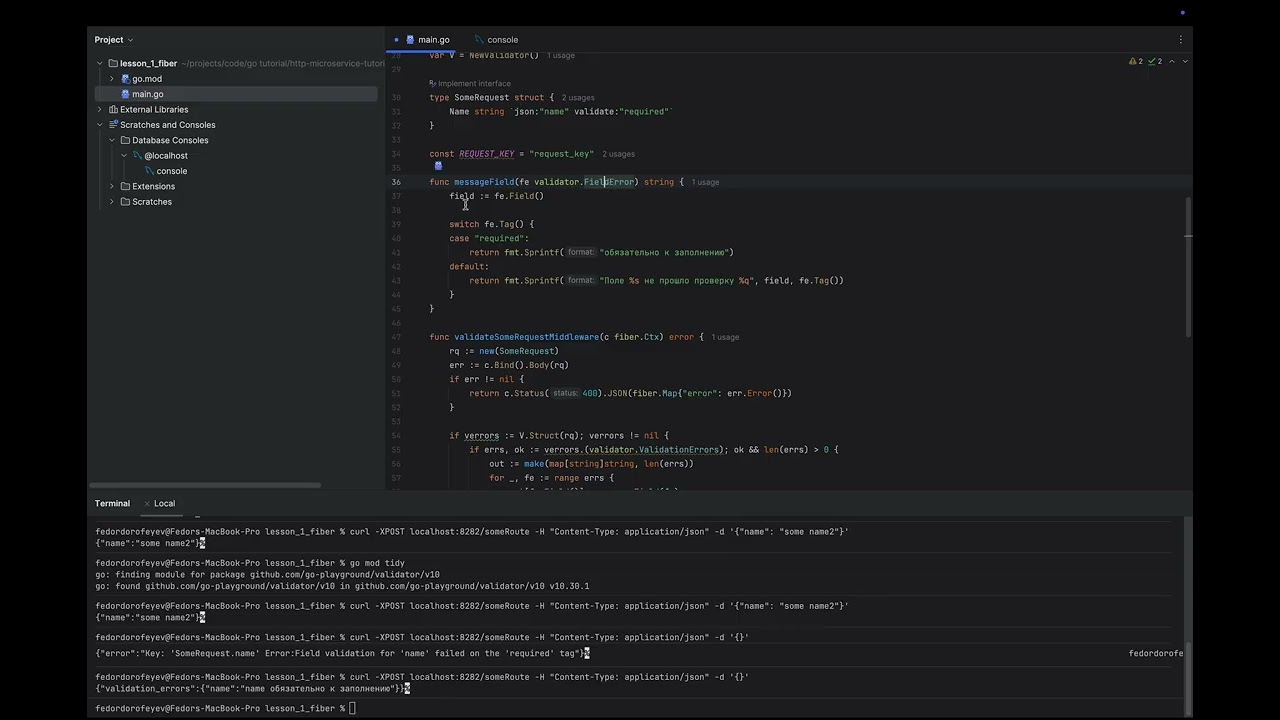Show 1 usage of validateSomeRequestMiddleware
This screenshot has width=1280, height=720.
click(x=726, y=337)
